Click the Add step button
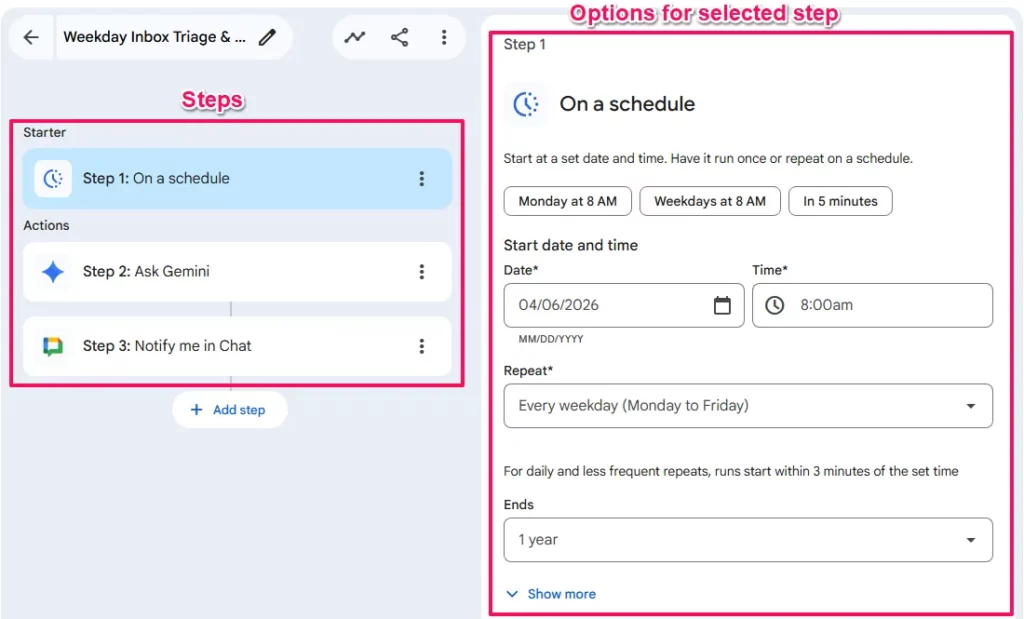Screen dimensions: 1024x619 [230, 410]
